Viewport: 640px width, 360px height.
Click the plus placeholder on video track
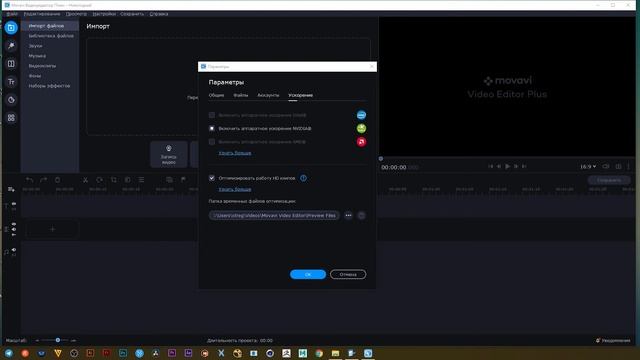click(52, 229)
